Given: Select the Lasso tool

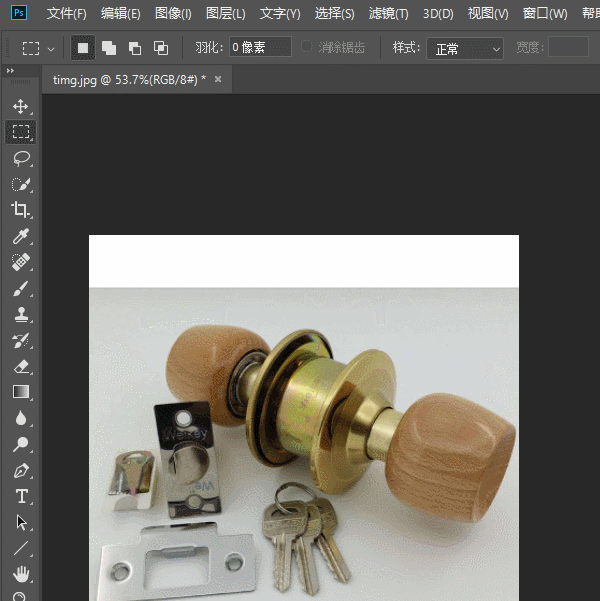Looking at the screenshot, I should pos(20,158).
